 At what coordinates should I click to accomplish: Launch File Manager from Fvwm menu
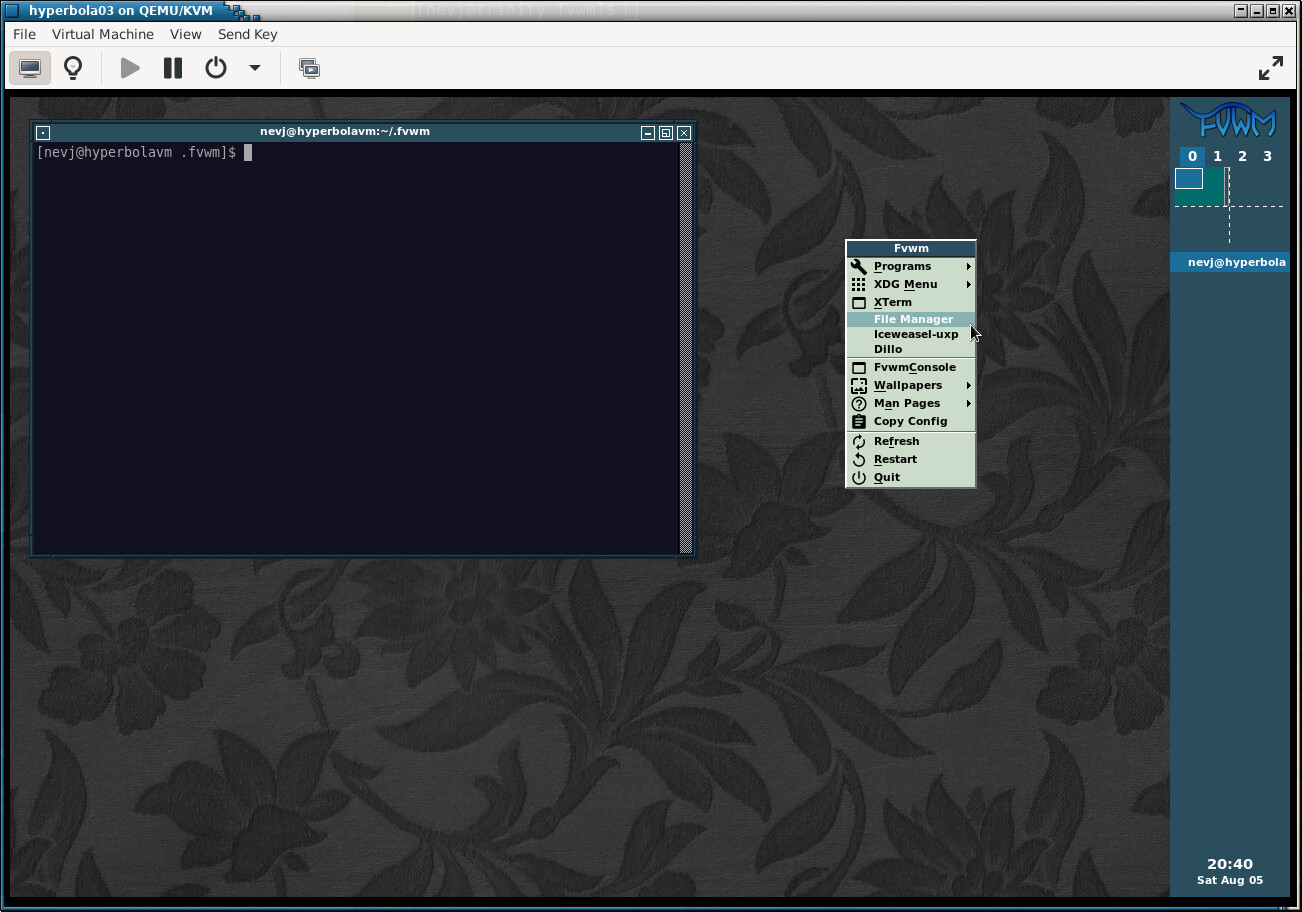[x=911, y=319]
